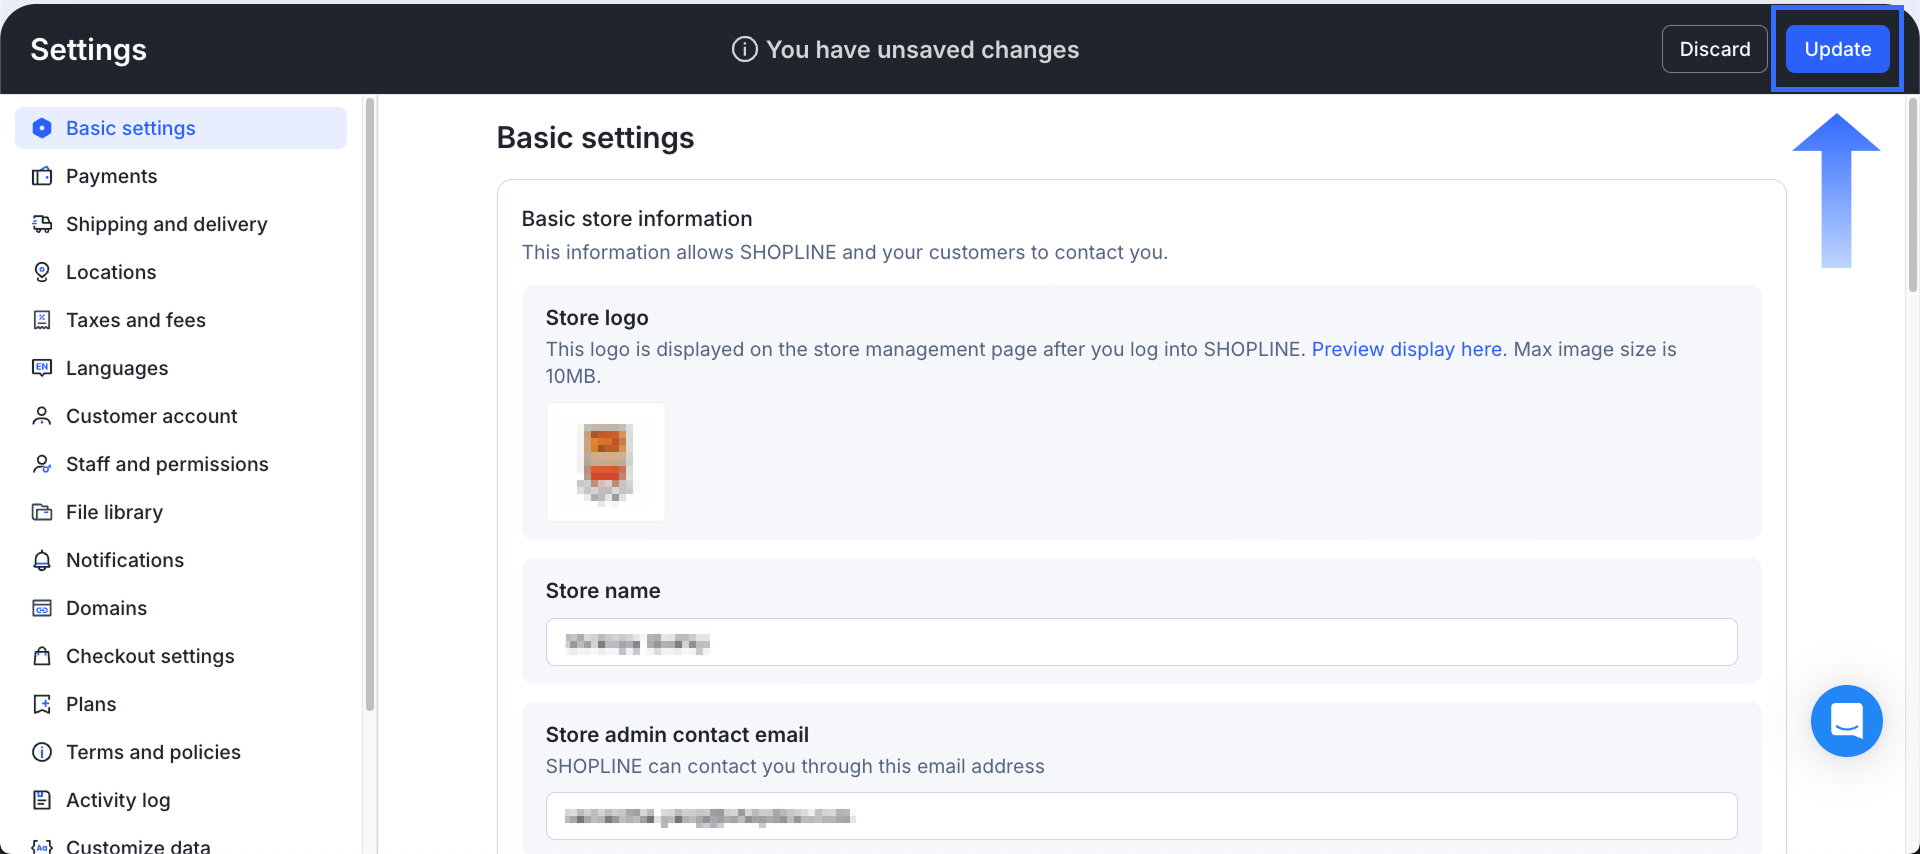The image size is (1920, 854).
Task: Discard the unsaved changes
Action: point(1714,49)
